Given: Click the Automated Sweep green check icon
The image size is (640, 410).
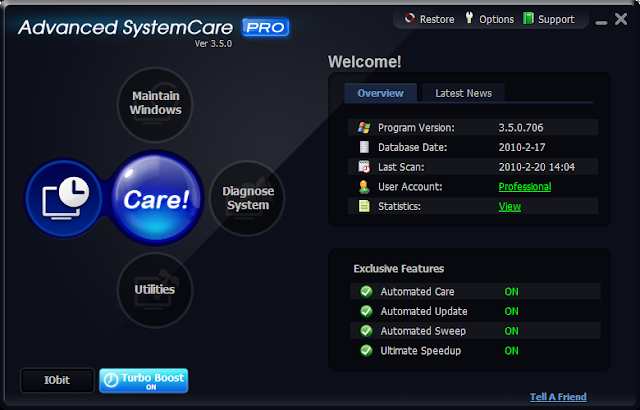Looking at the screenshot, I should click(x=366, y=331).
